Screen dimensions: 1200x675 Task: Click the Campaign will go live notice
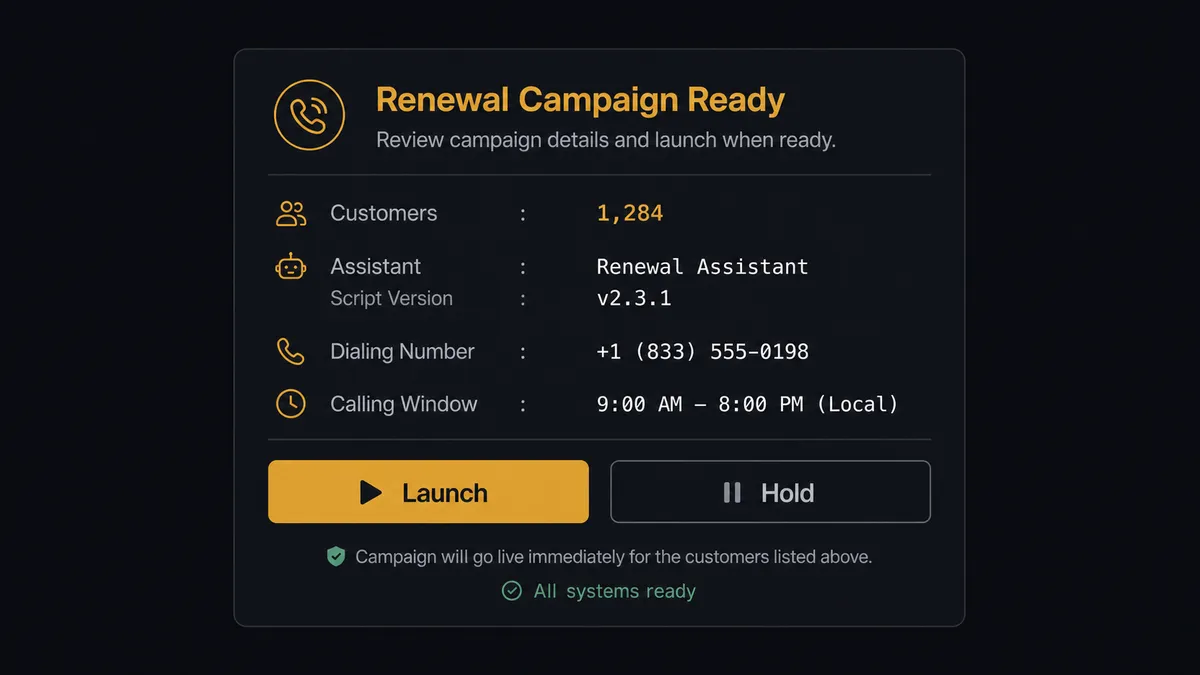point(614,557)
